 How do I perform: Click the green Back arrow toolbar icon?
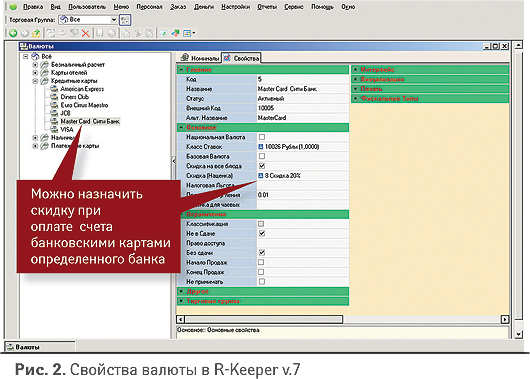click(13, 33)
